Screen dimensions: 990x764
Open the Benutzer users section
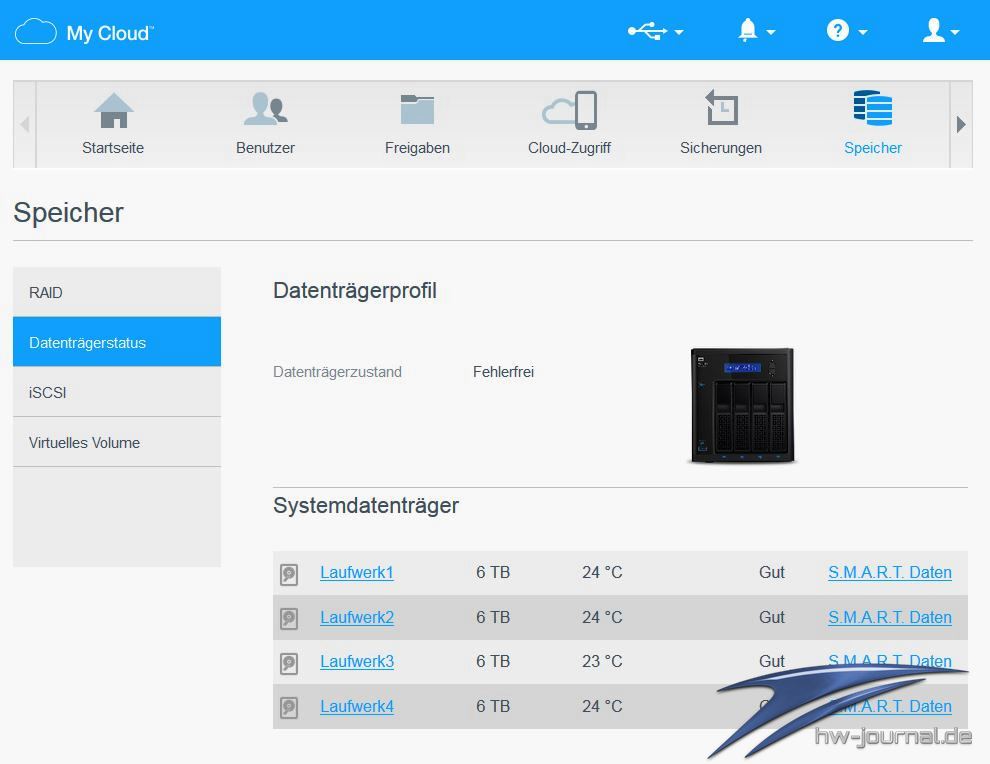pyautogui.click(x=265, y=111)
